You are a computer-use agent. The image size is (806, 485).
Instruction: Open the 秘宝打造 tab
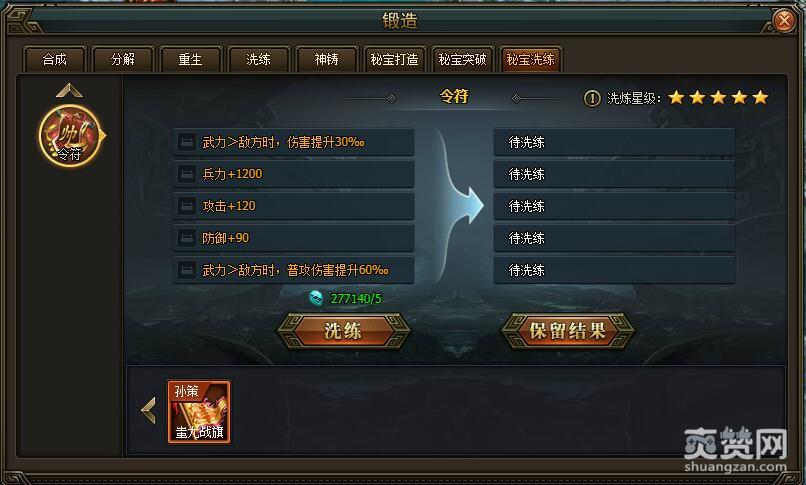click(394, 59)
